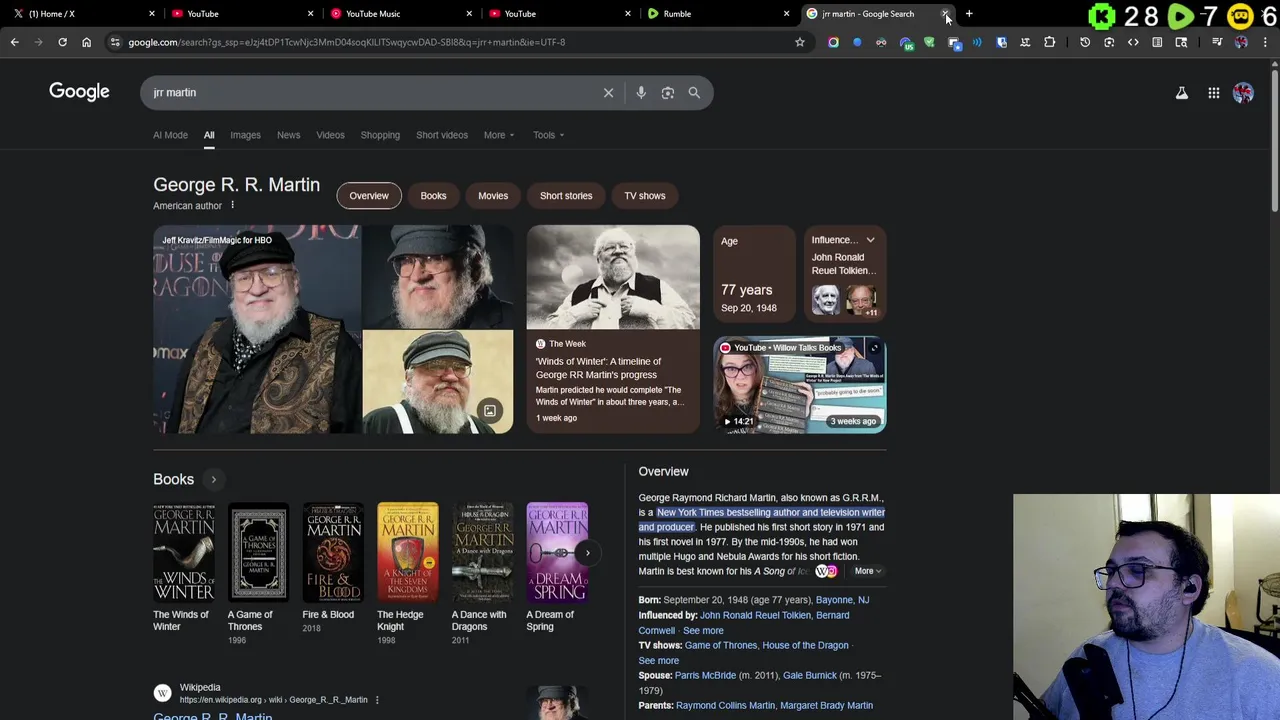Submit search with the magnifier icon
Viewport: 1280px width, 720px height.
(694, 92)
